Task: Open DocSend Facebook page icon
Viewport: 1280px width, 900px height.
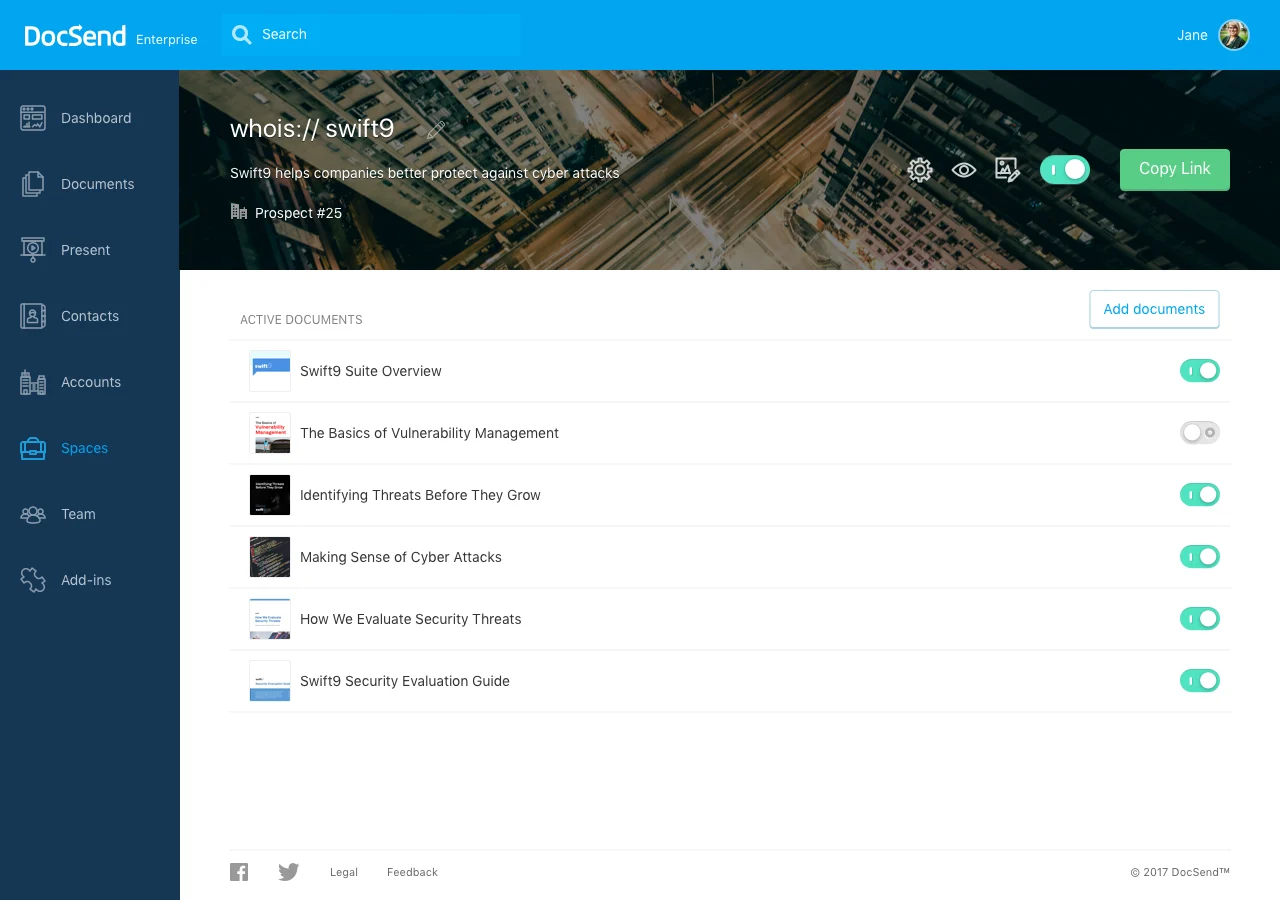Action: tap(239, 872)
